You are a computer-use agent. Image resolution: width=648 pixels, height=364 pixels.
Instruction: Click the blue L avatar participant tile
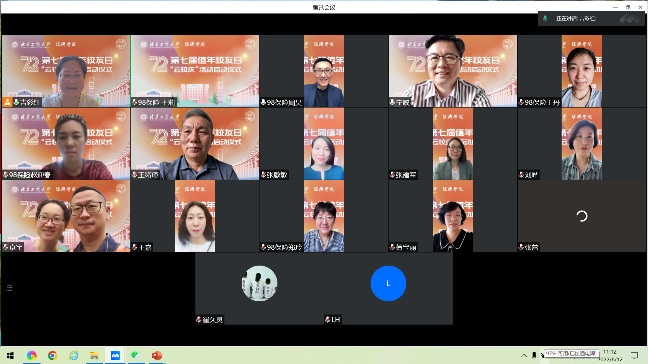pos(388,288)
